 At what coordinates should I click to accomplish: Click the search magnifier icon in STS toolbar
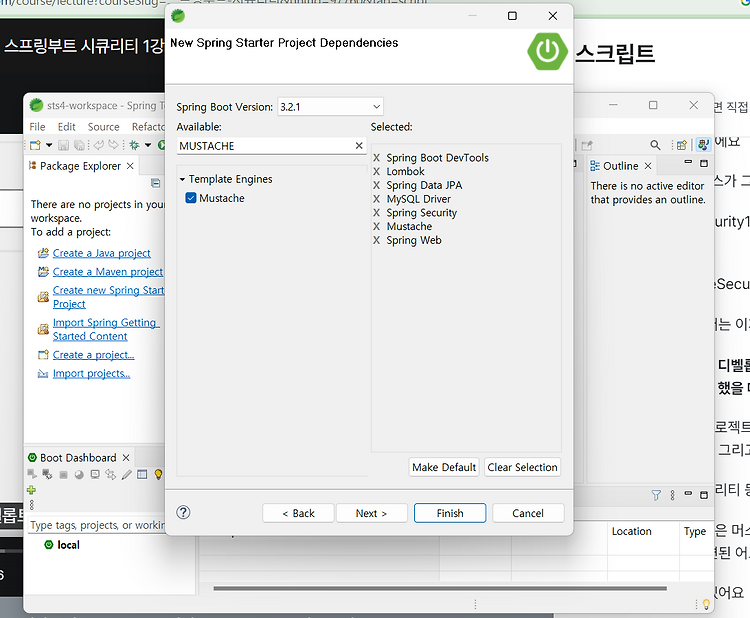tap(655, 145)
